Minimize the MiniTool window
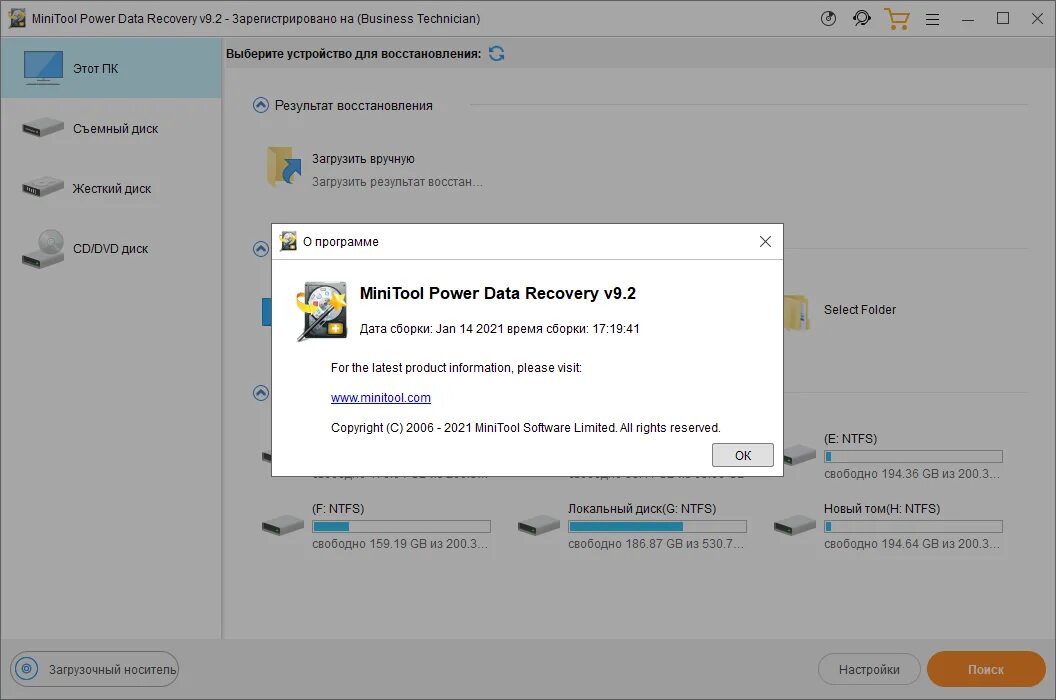 [968, 19]
